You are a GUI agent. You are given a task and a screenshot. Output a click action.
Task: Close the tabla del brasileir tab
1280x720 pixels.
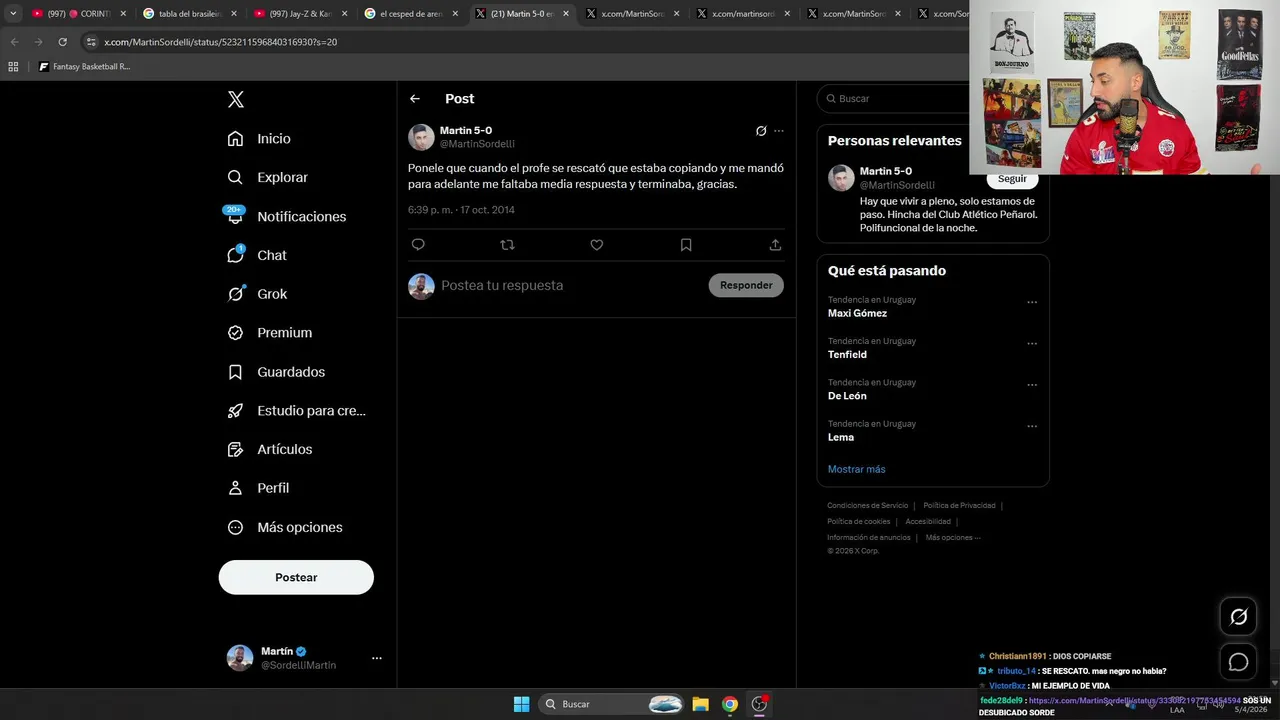pyautogui.click(x=234, y=14)
